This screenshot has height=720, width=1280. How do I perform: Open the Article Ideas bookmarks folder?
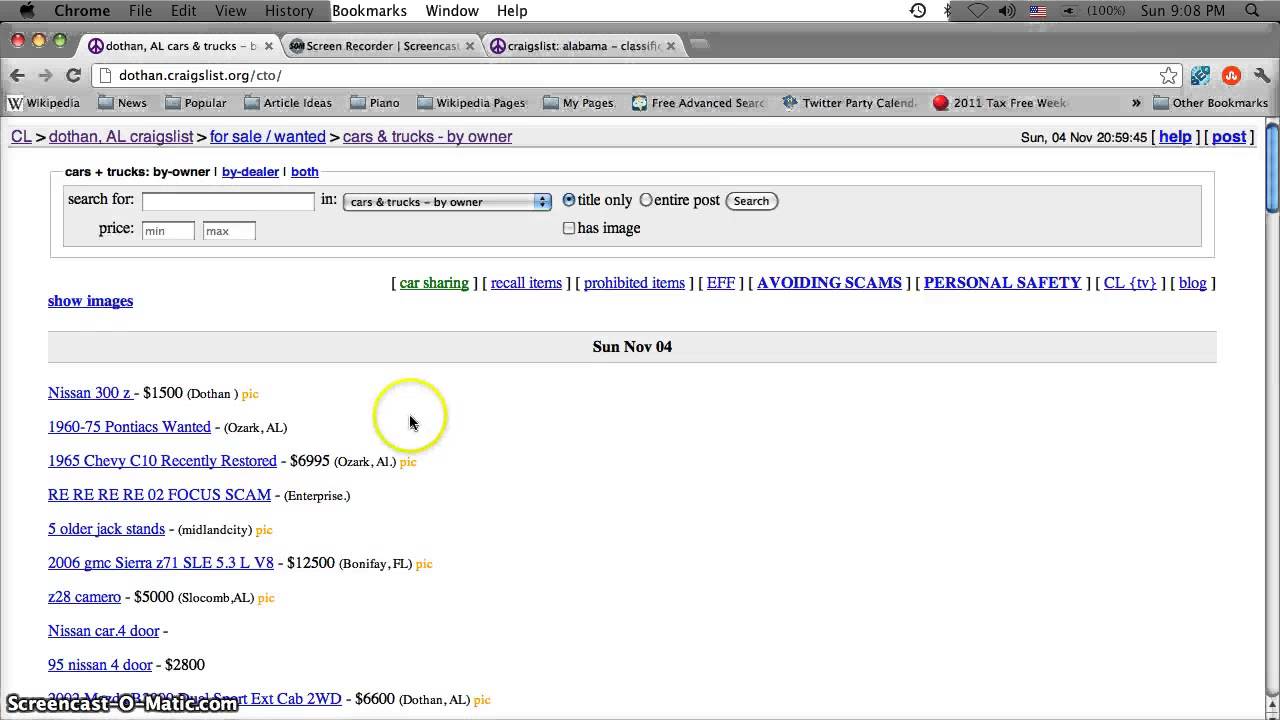tap(287, 103)
